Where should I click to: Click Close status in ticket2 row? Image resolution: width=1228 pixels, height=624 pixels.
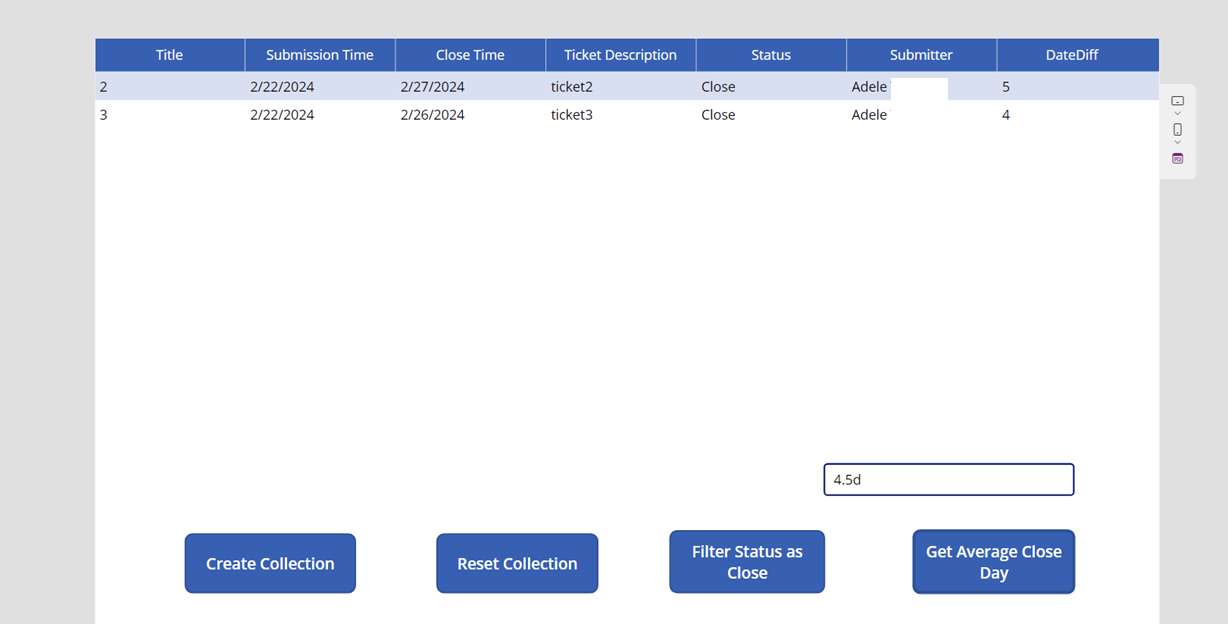718,87
